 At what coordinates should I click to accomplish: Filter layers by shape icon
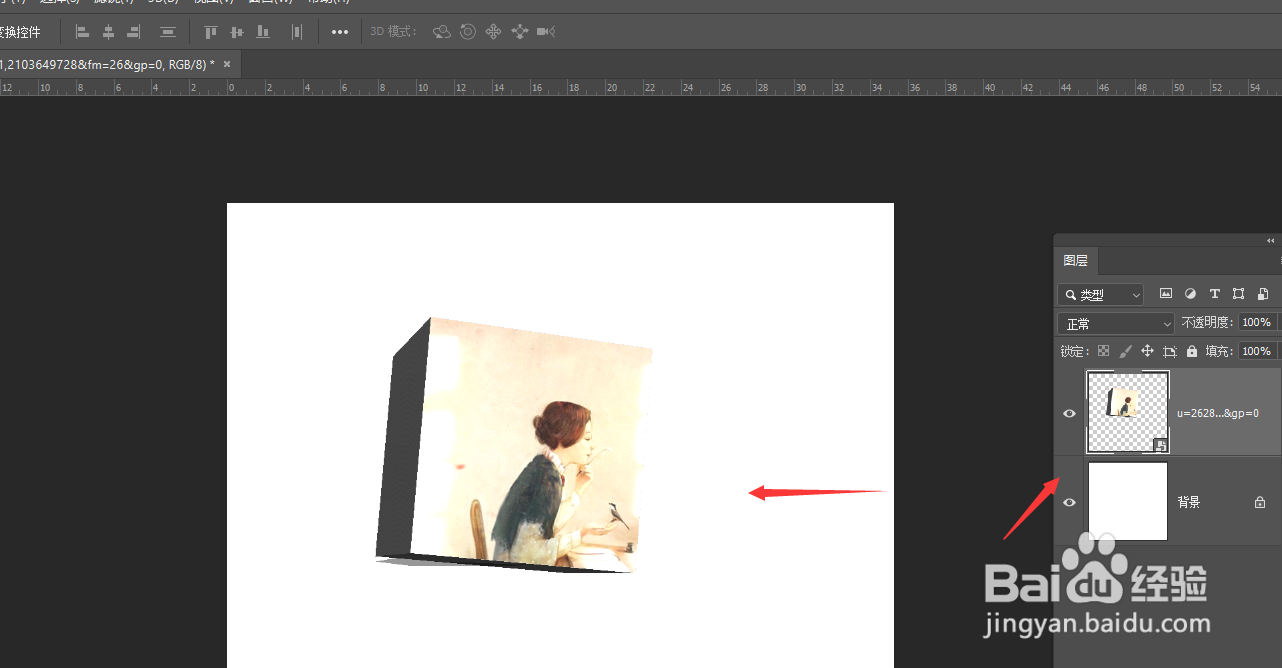1238,294
